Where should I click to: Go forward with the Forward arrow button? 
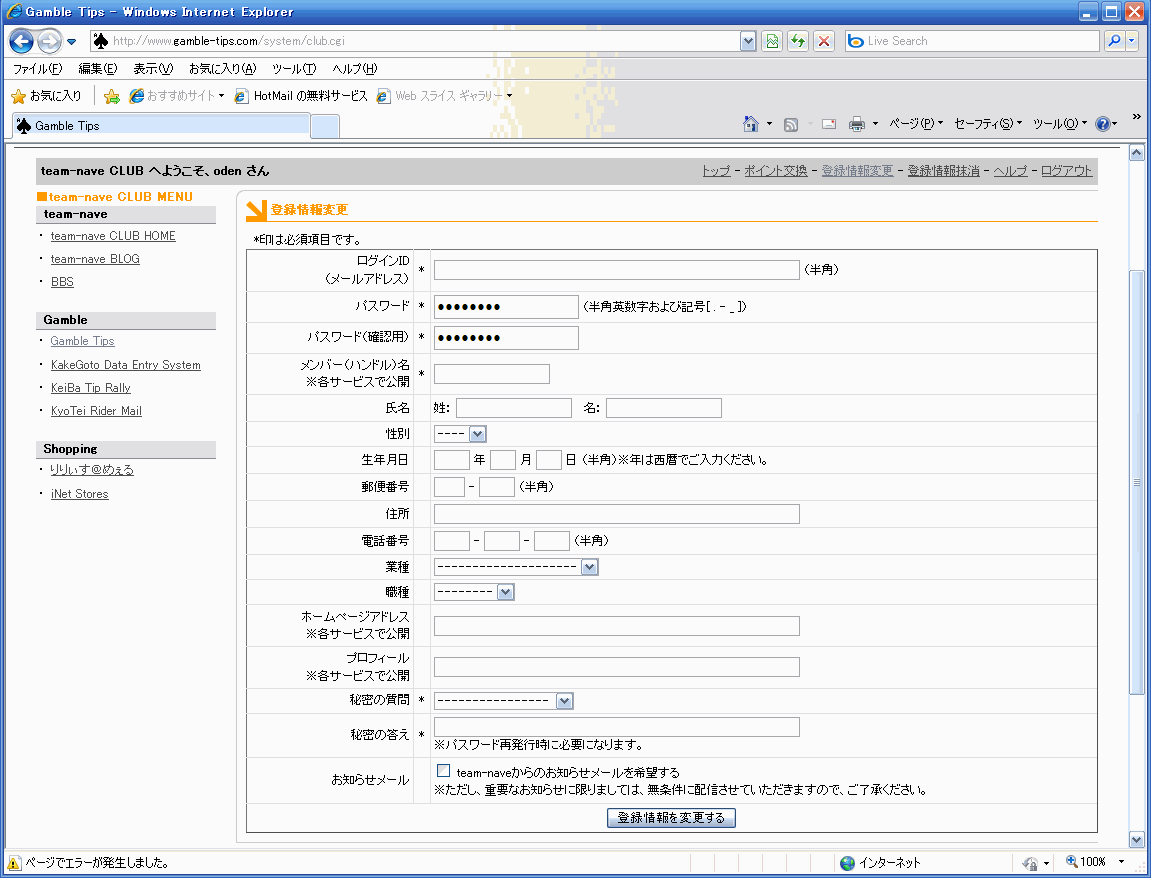coord(49,41)
